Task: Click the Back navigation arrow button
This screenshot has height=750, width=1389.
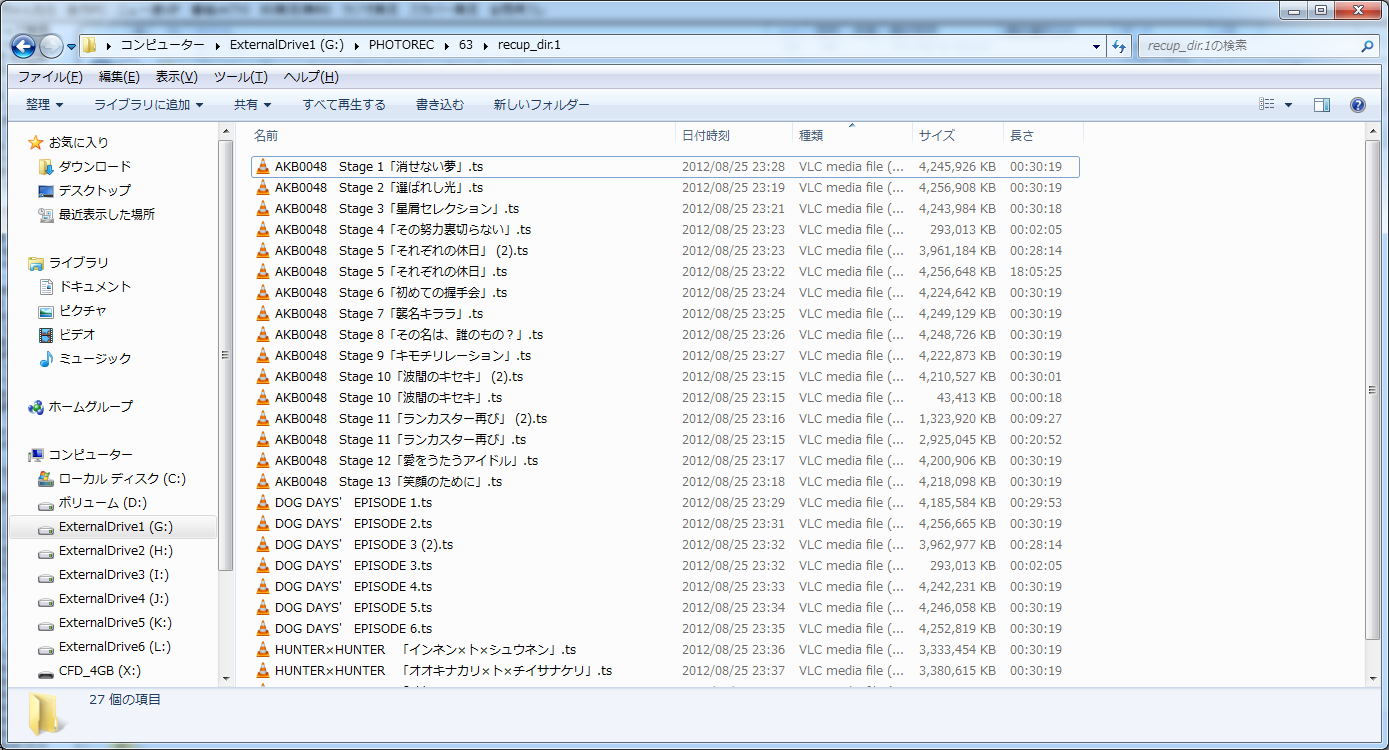Action: (x=24, y=46)
